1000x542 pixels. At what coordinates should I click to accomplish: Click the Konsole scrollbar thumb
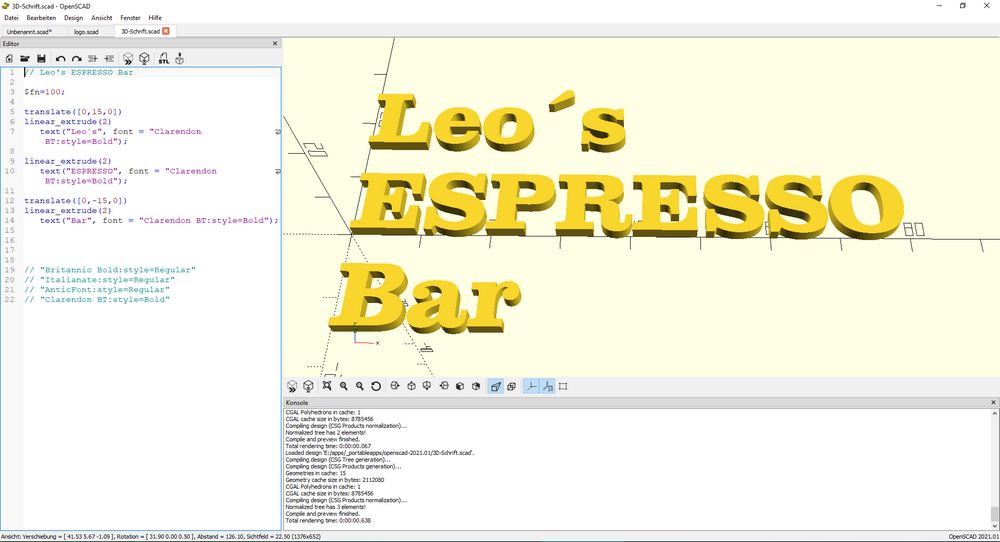(x=994, y=514)
